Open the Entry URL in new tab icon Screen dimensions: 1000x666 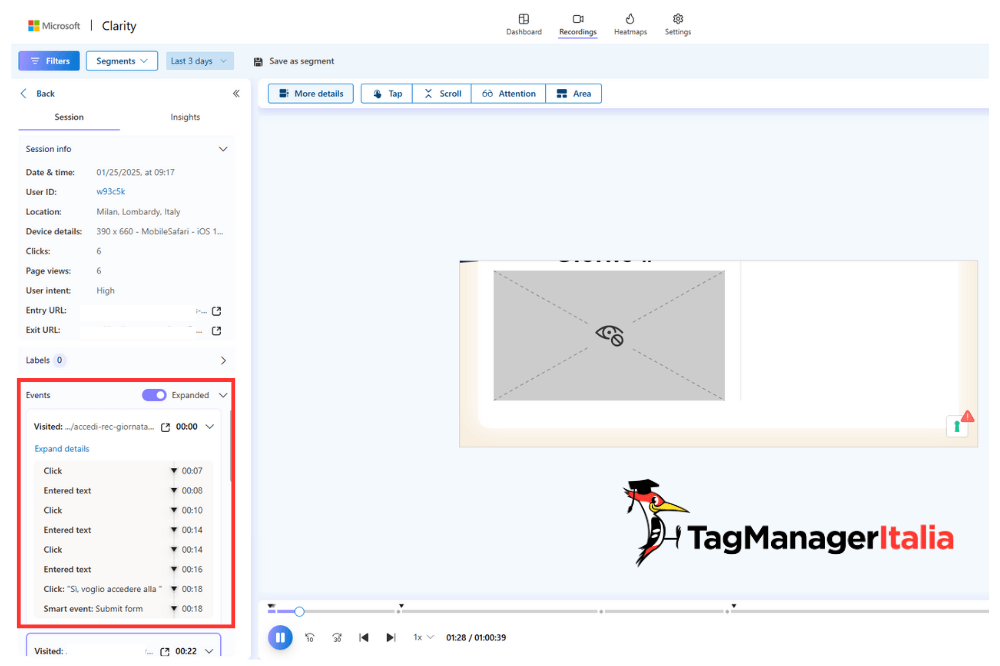[217, 311]
